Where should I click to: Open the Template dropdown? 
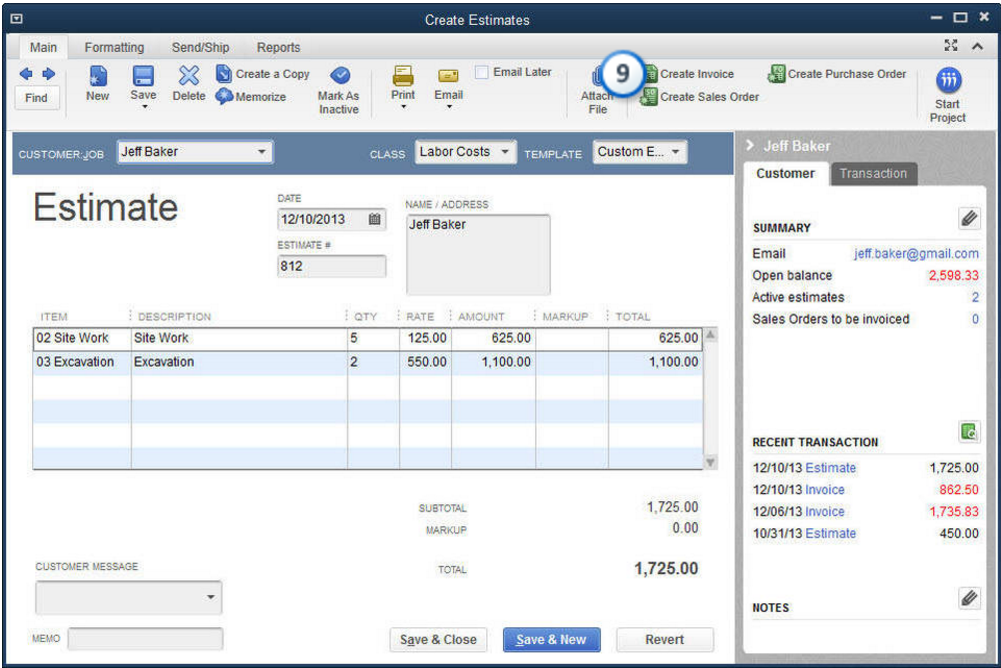[x=675, y=152]
